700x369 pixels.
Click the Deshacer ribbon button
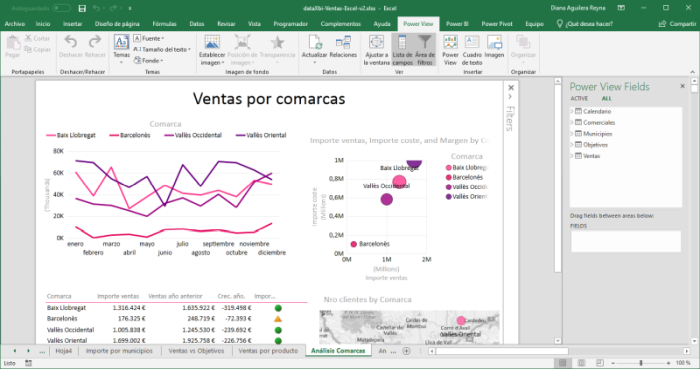71,47
